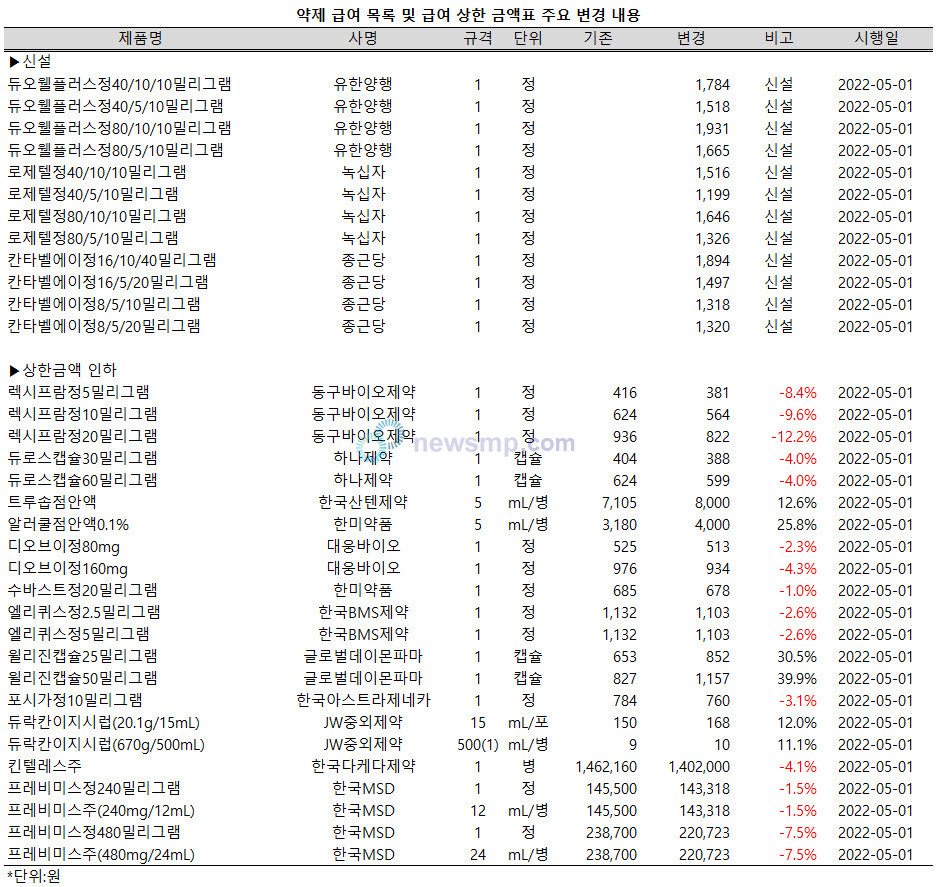Click product 수바스트정20밀리그램
936x887 pixels.
(x=82, y=590)
